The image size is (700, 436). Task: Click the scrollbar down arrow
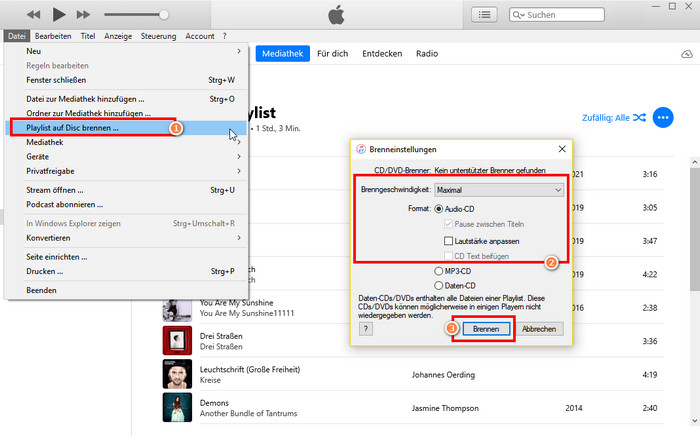(x=694, y=421)
